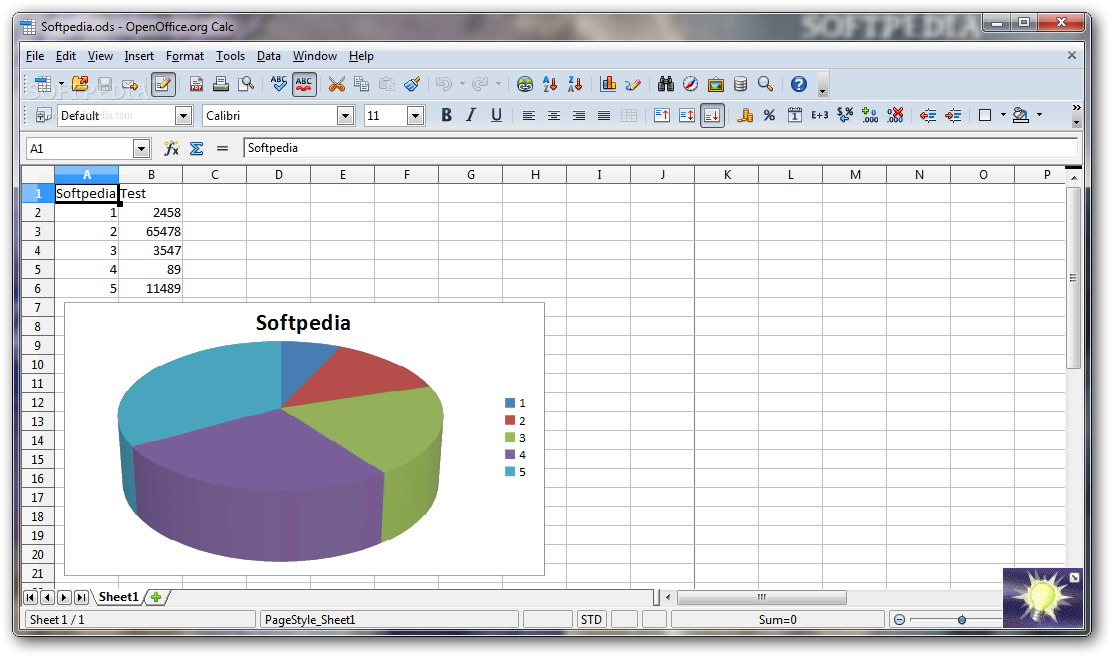Insert Hyperlink icon
The width and height of the screenshot is (1112, 657).
coord(525,84)
